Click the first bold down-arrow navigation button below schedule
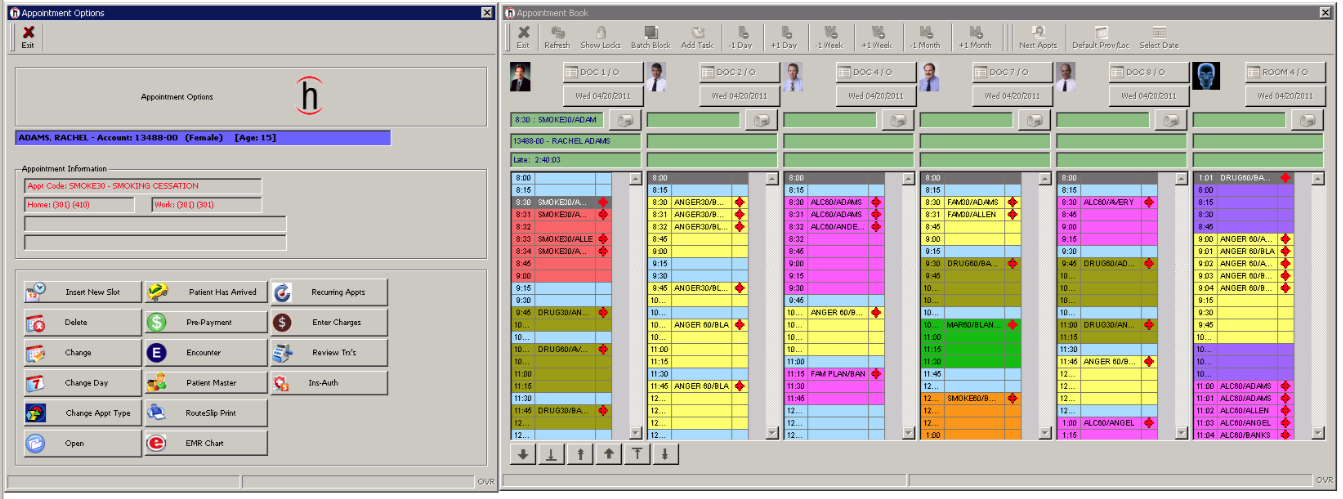Screen dimensions: 1343x499 click(523, 454)
